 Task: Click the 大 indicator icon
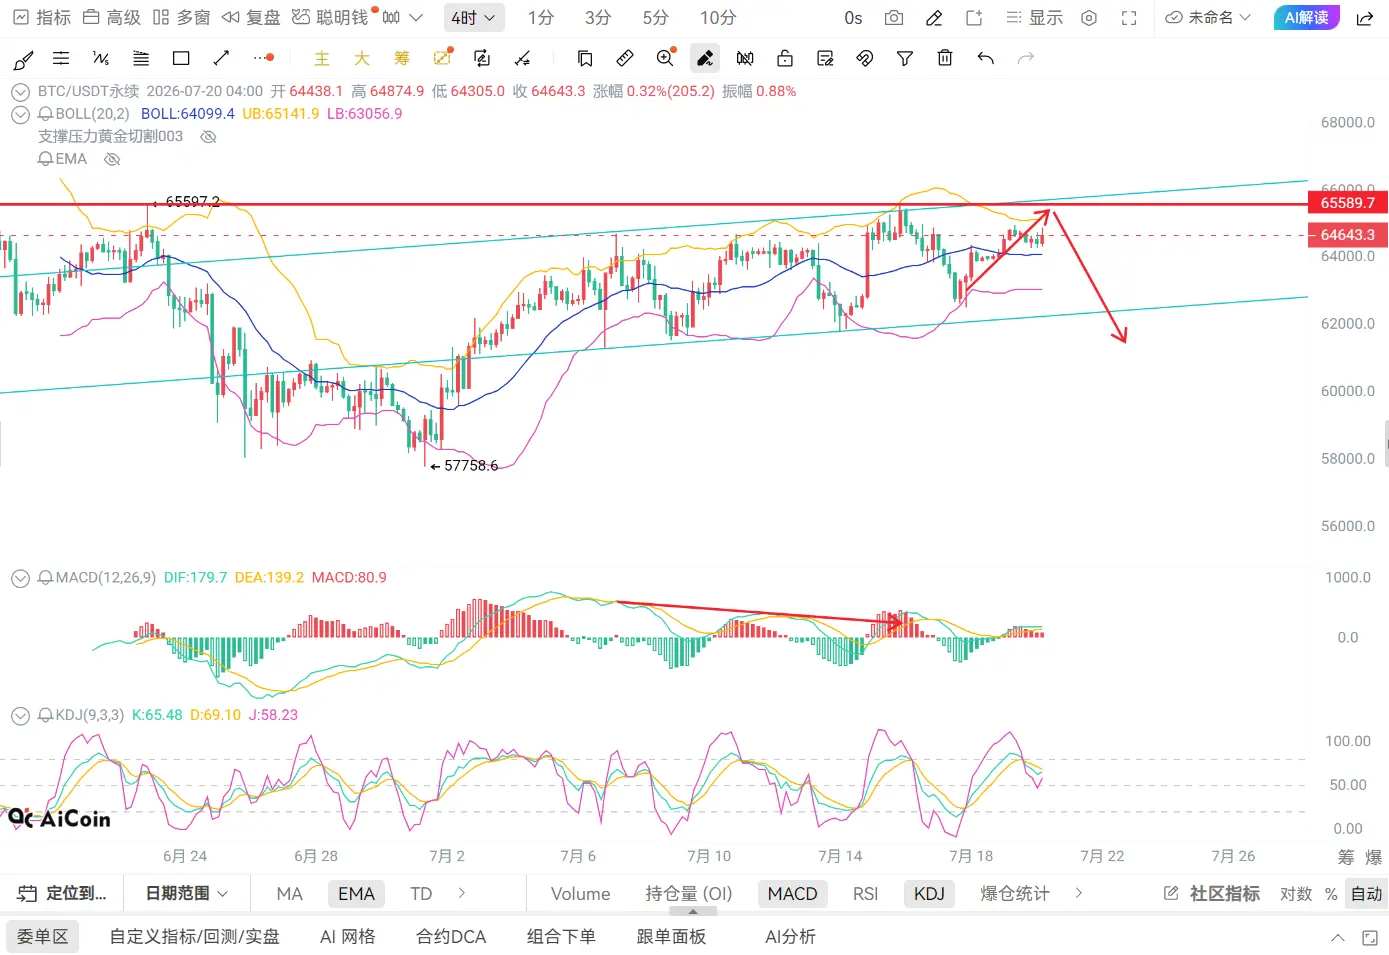point(362,59)
